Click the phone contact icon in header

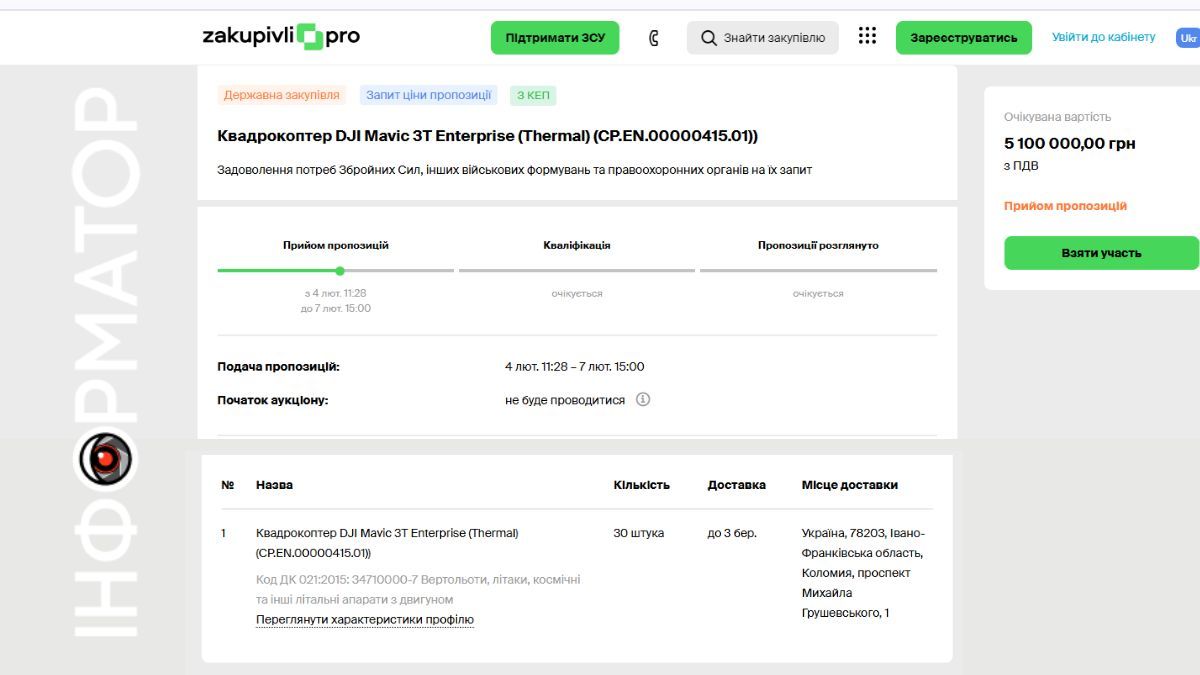click(x=654, y=38)
